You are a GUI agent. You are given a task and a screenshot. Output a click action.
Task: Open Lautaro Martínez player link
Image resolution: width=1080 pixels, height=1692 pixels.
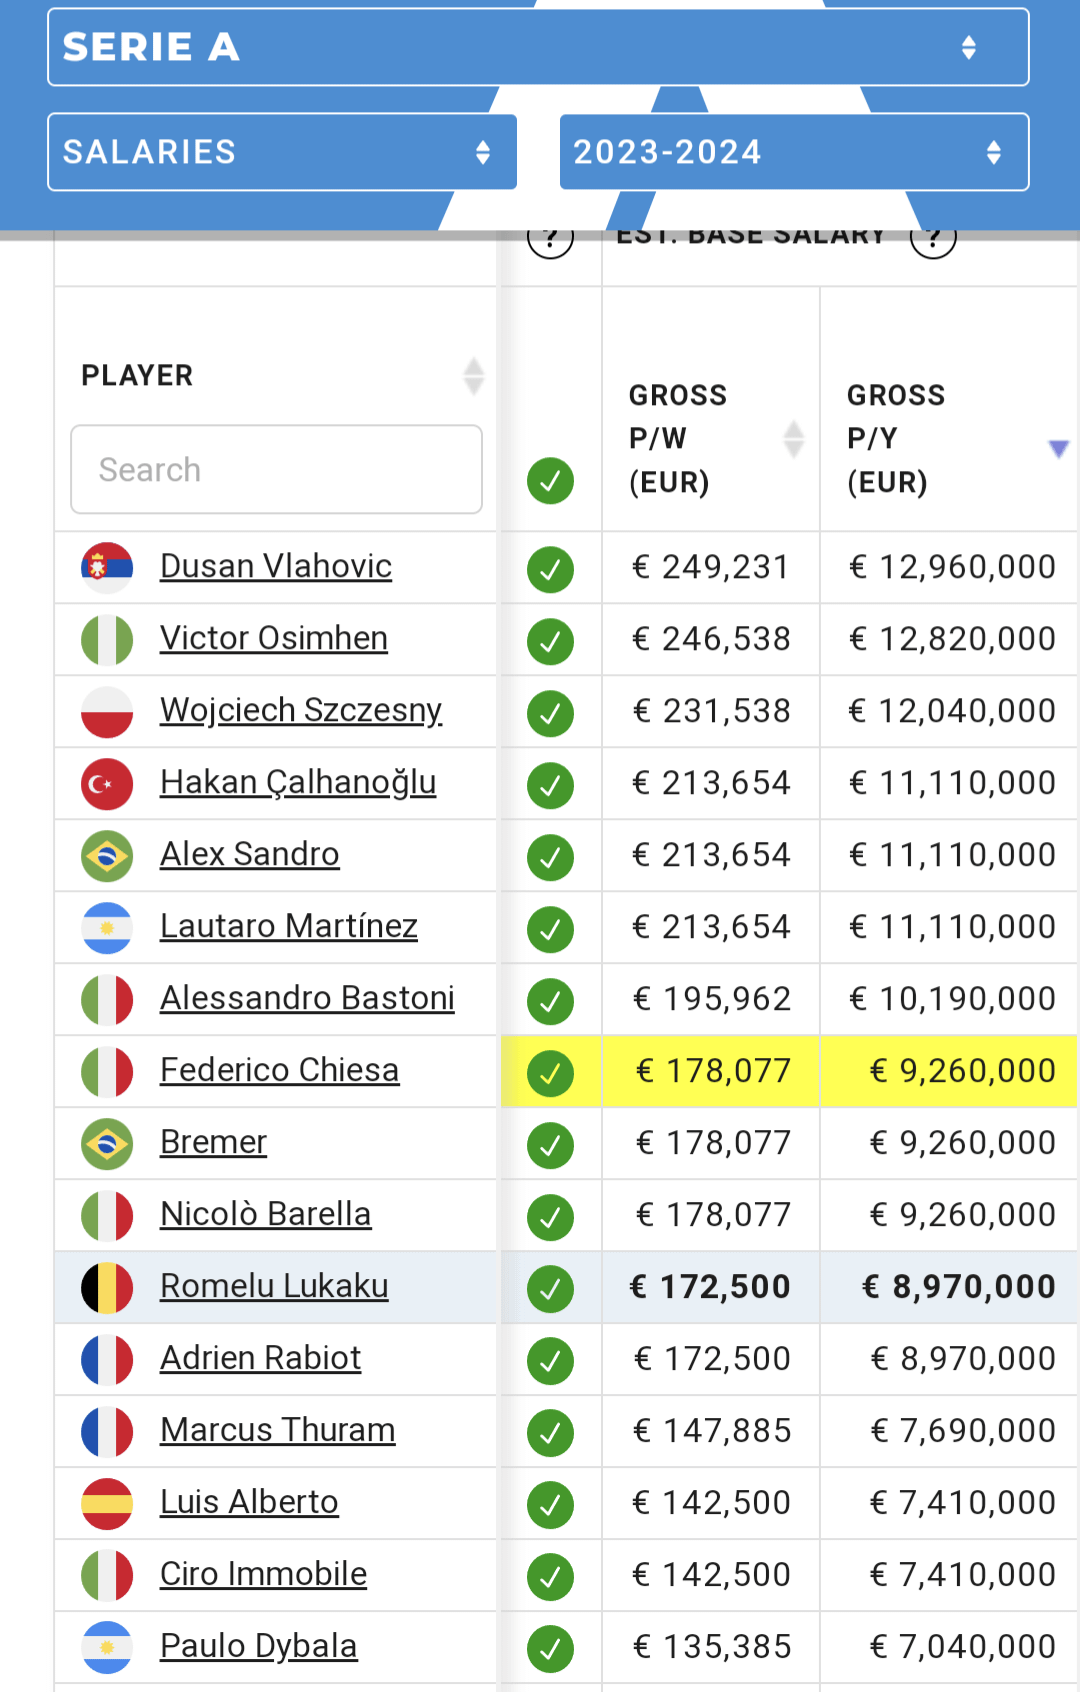[x=289, y=926]
